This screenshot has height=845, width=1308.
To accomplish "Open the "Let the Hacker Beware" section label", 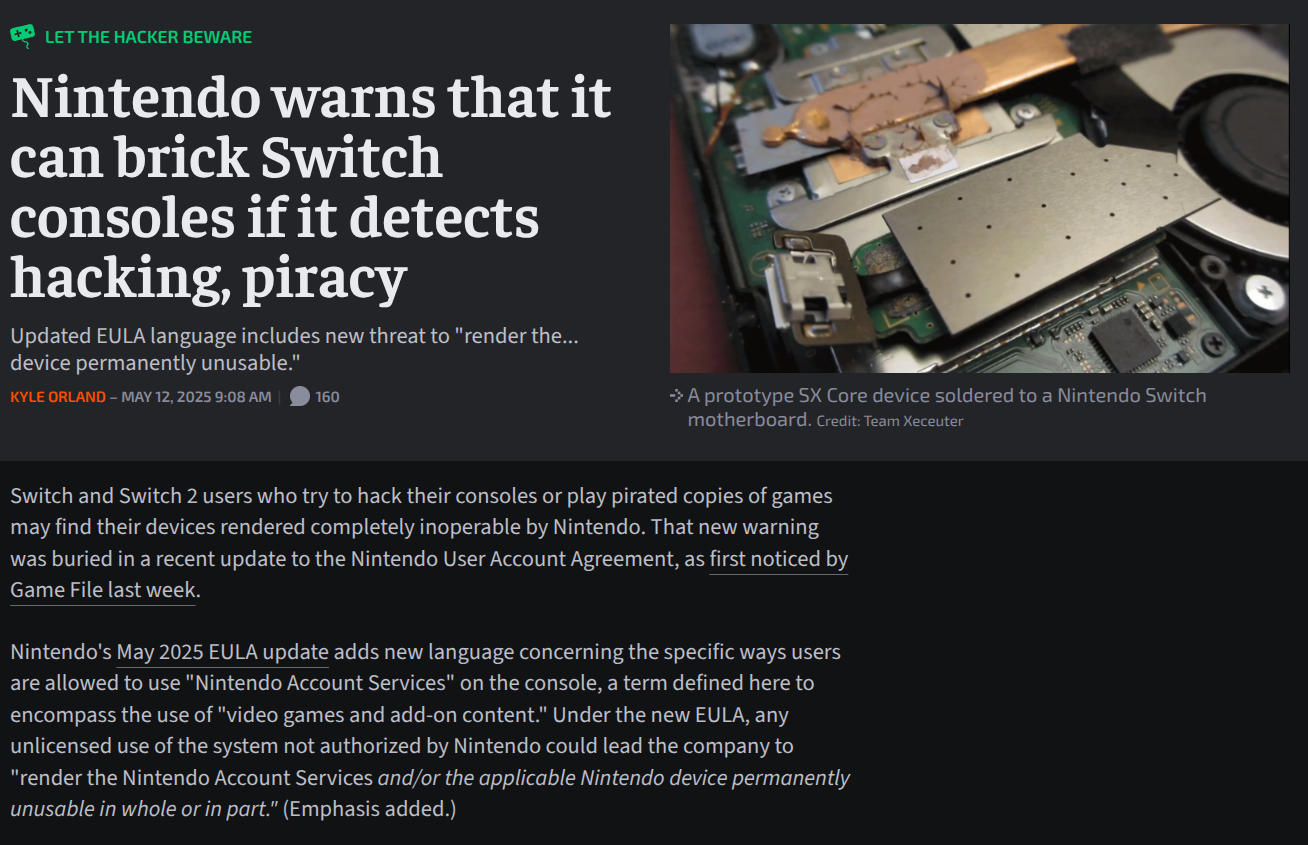I will point(148,37).
